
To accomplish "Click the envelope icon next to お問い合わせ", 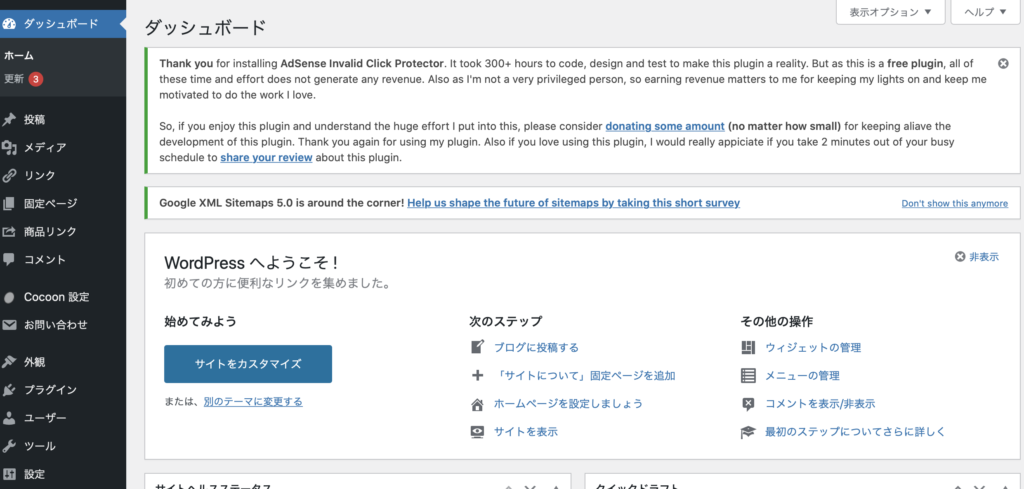I will click(x=8, y=324).
